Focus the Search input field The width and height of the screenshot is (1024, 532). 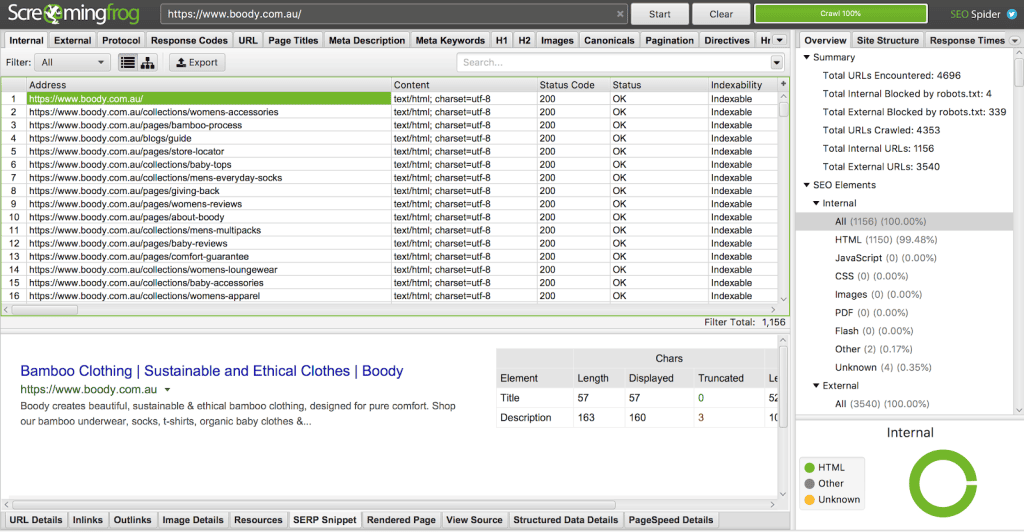[x=613, y=63]
